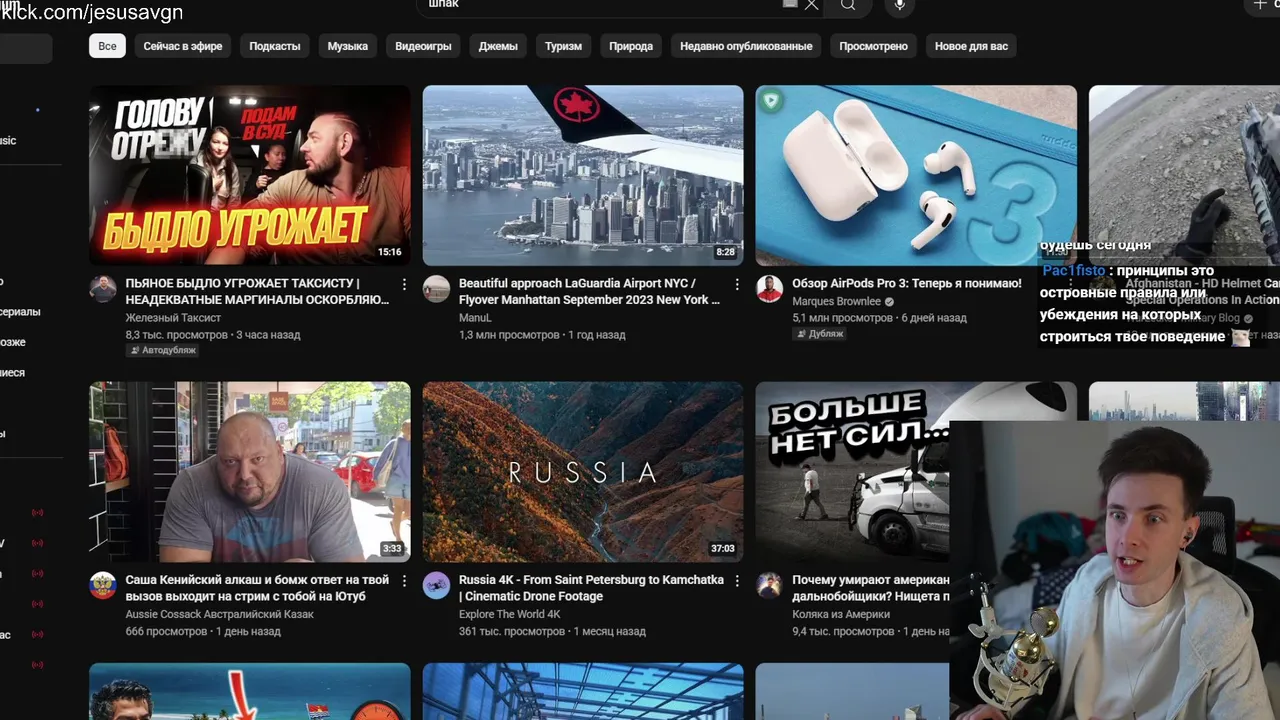Open Коляка из Америки channel avatar

click(769, 585)
